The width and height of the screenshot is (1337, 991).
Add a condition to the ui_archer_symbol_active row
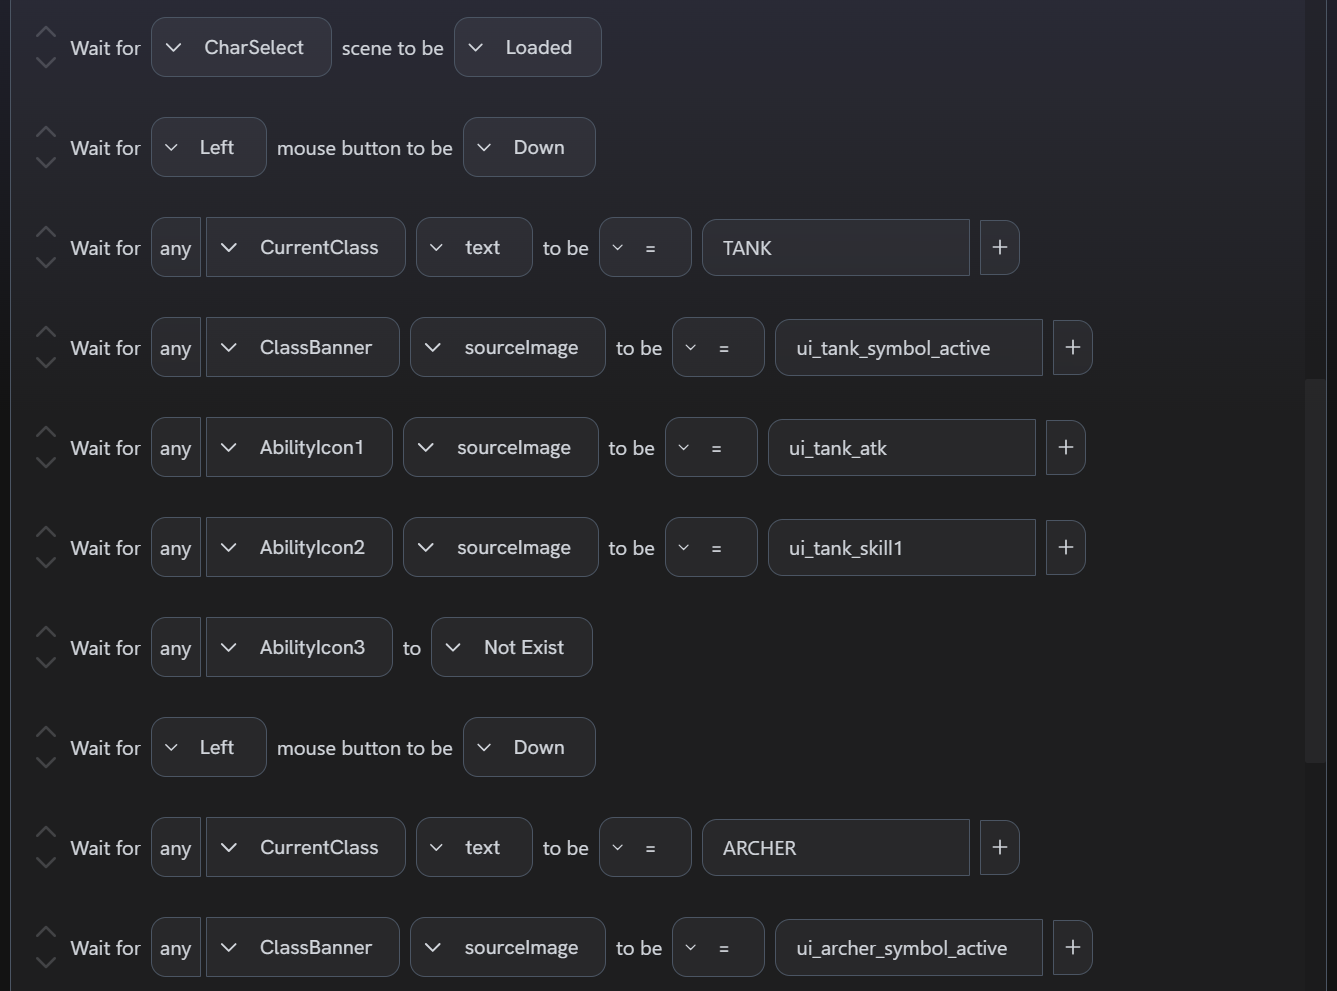1072,947
